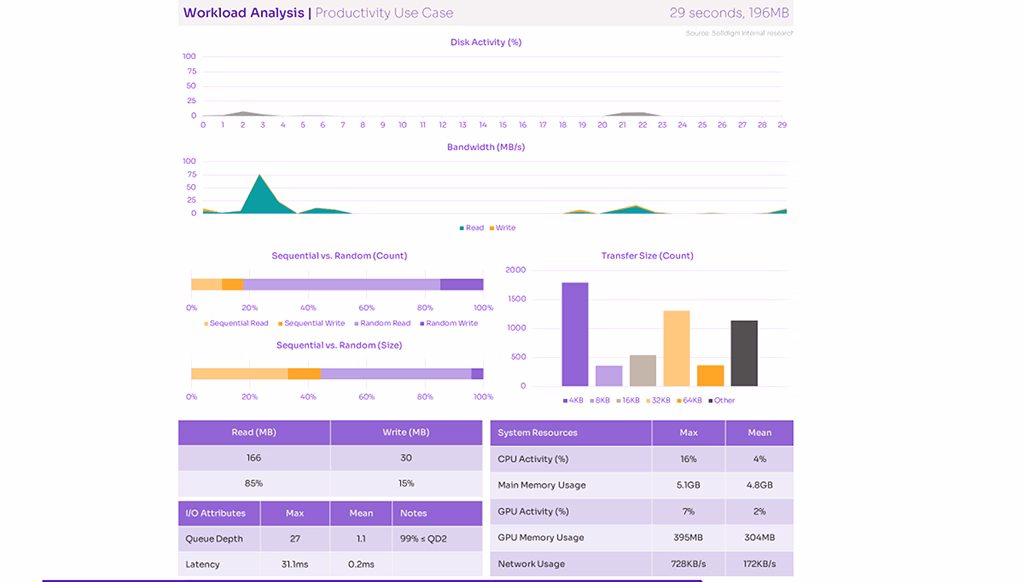The height and width of the screenshot is (582, 1024).
Task: Select Queue Depth max value 27
Action: 295,539
